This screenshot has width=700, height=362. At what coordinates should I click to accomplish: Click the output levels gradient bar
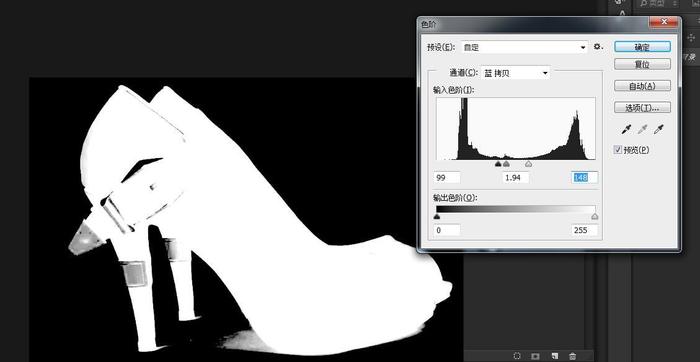point(516,209)
